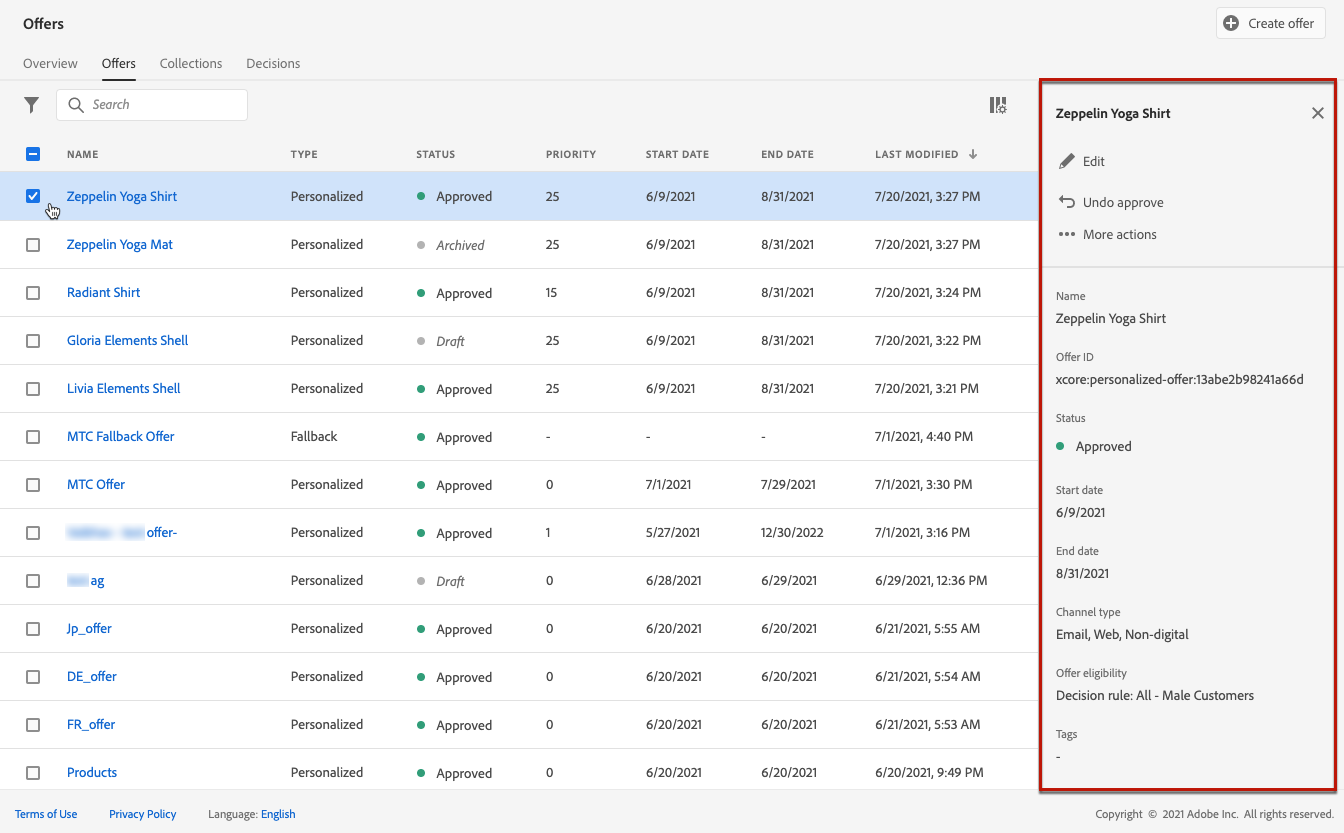Click the Undo approve arrow icon
This screenshot has width=1344, height=833.
[x=1067, y=202]
